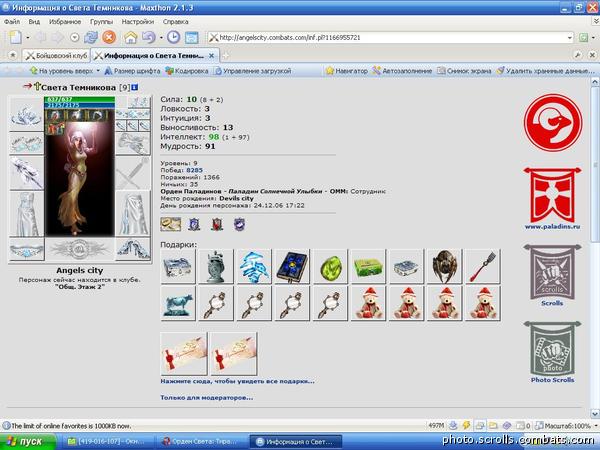Click the window layout toolbar icon

[x=191, y=37]
